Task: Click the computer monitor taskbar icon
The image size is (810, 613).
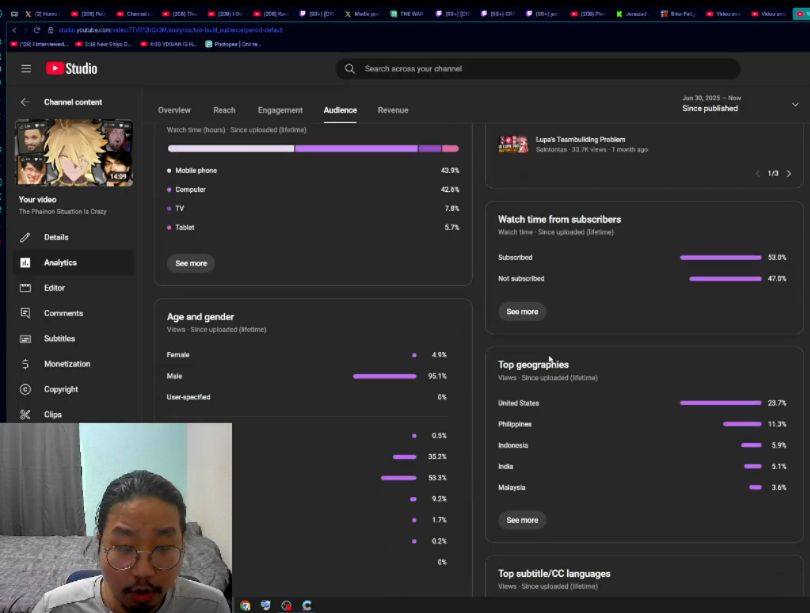Action: (266, 606)
